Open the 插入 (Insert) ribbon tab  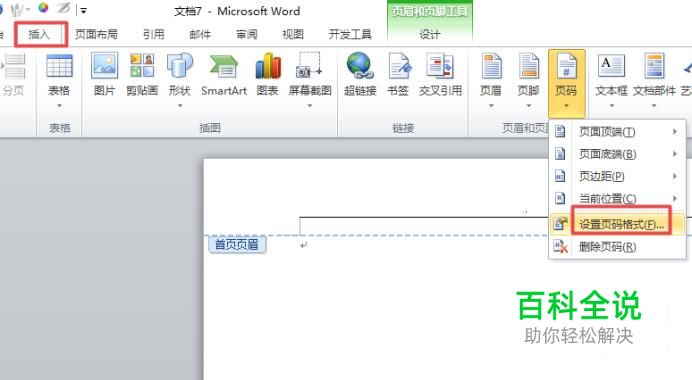39,34
